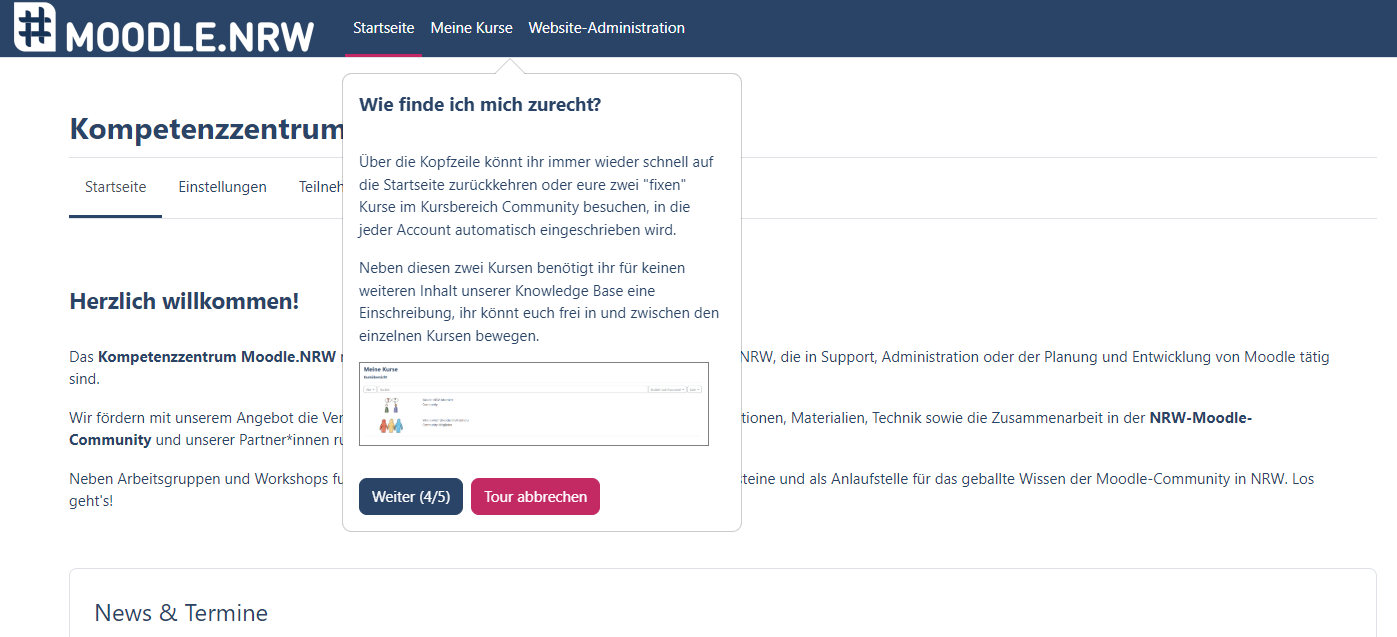The height and width of the screenshot is (637, 1397).
Task: Click the News & Termine section heading
Action: point(181,612)
